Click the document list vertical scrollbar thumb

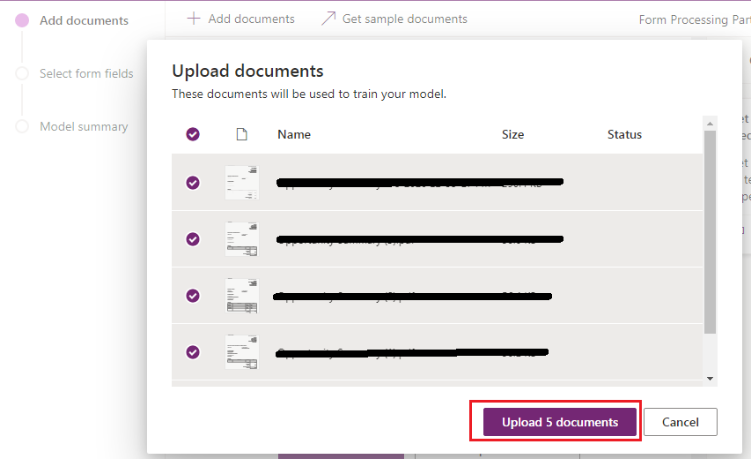710,232
